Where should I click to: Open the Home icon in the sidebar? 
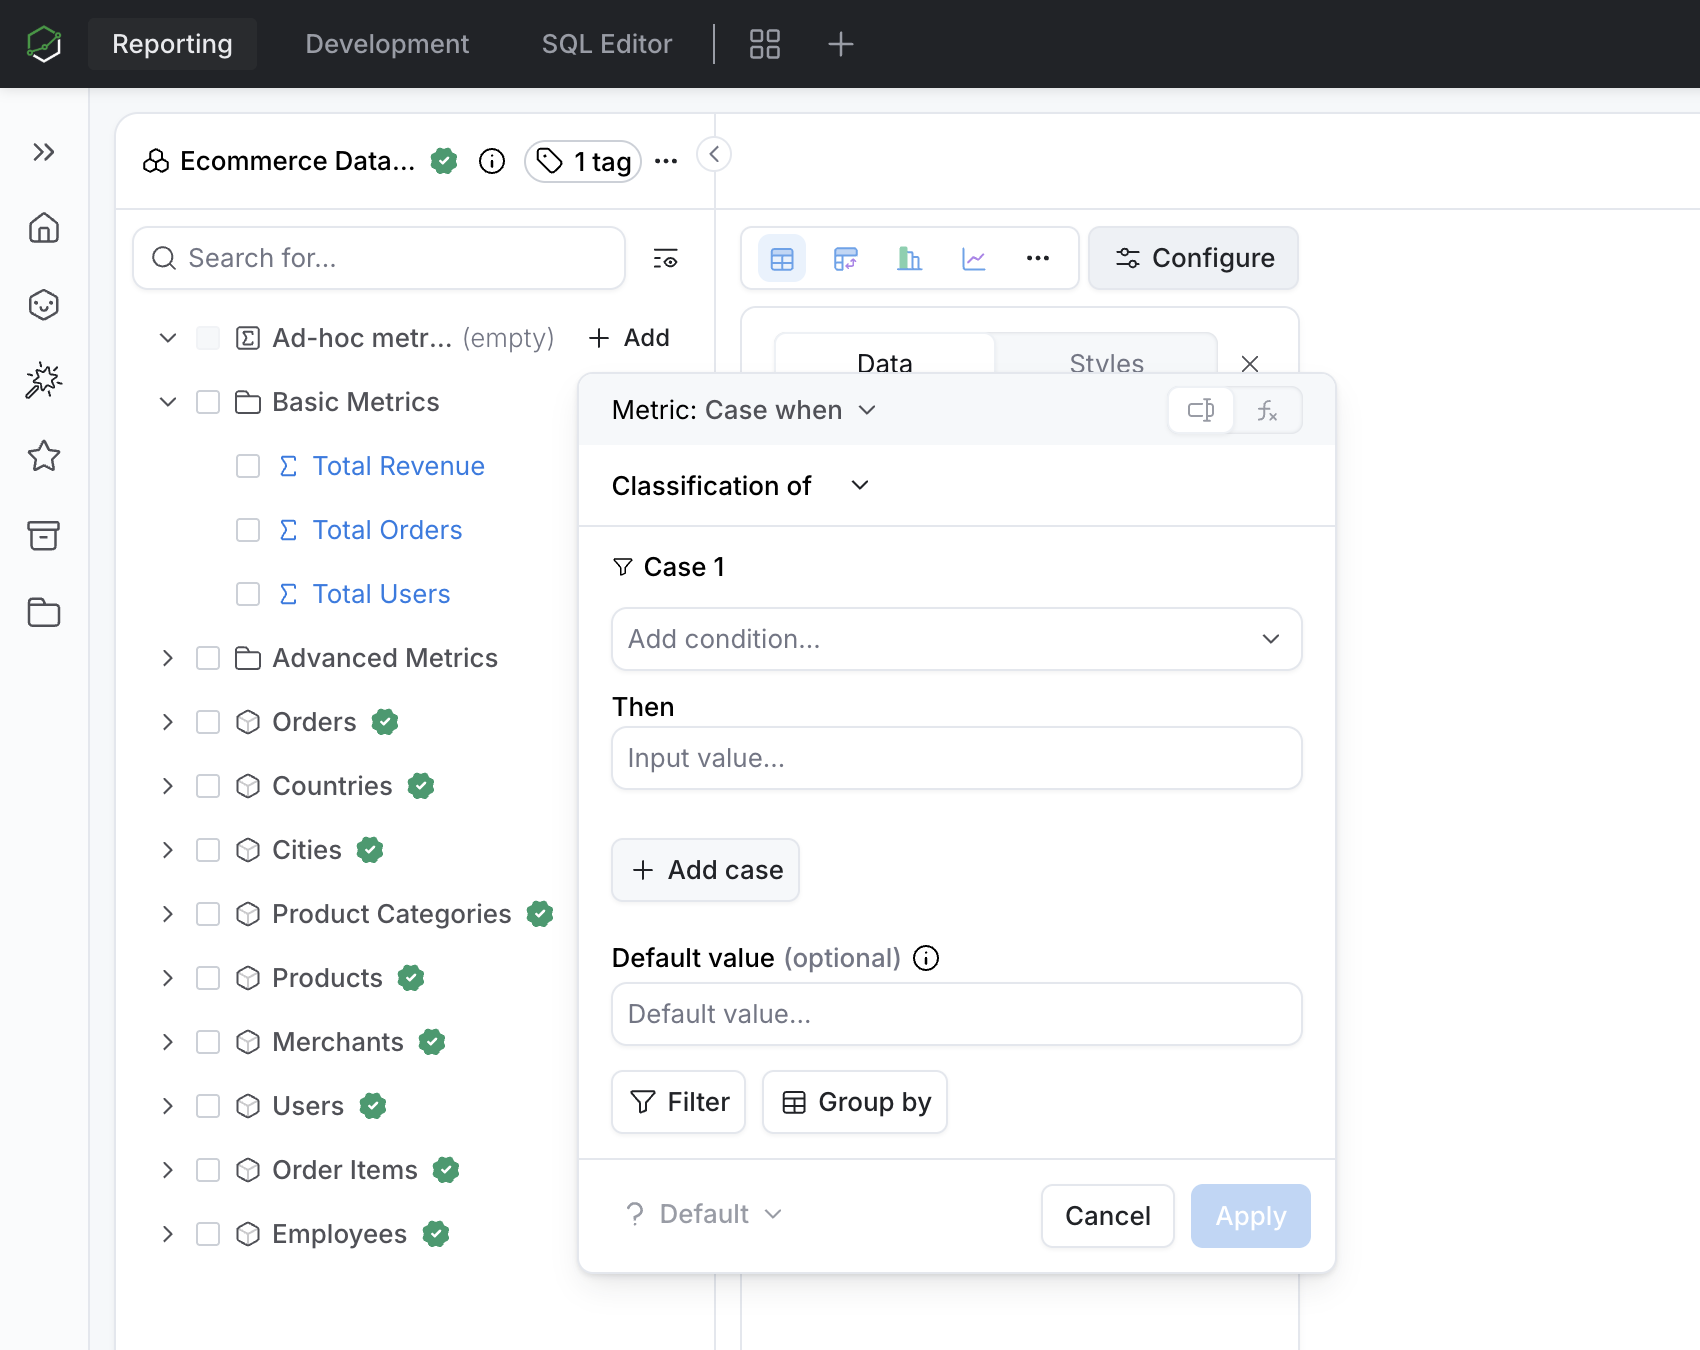pos(44,228)
